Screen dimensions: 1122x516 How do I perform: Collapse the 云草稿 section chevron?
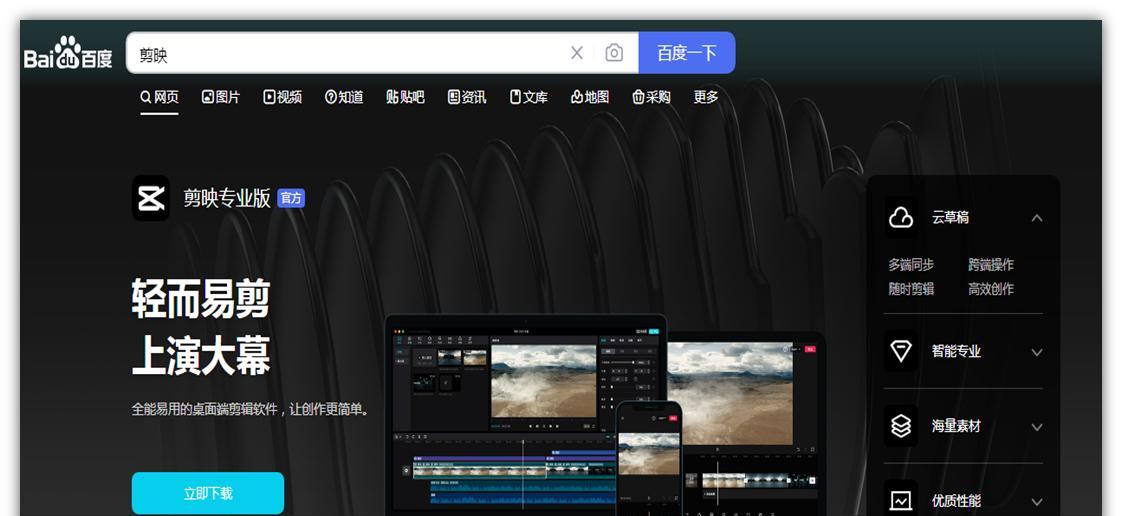(x=1037, y=218)
